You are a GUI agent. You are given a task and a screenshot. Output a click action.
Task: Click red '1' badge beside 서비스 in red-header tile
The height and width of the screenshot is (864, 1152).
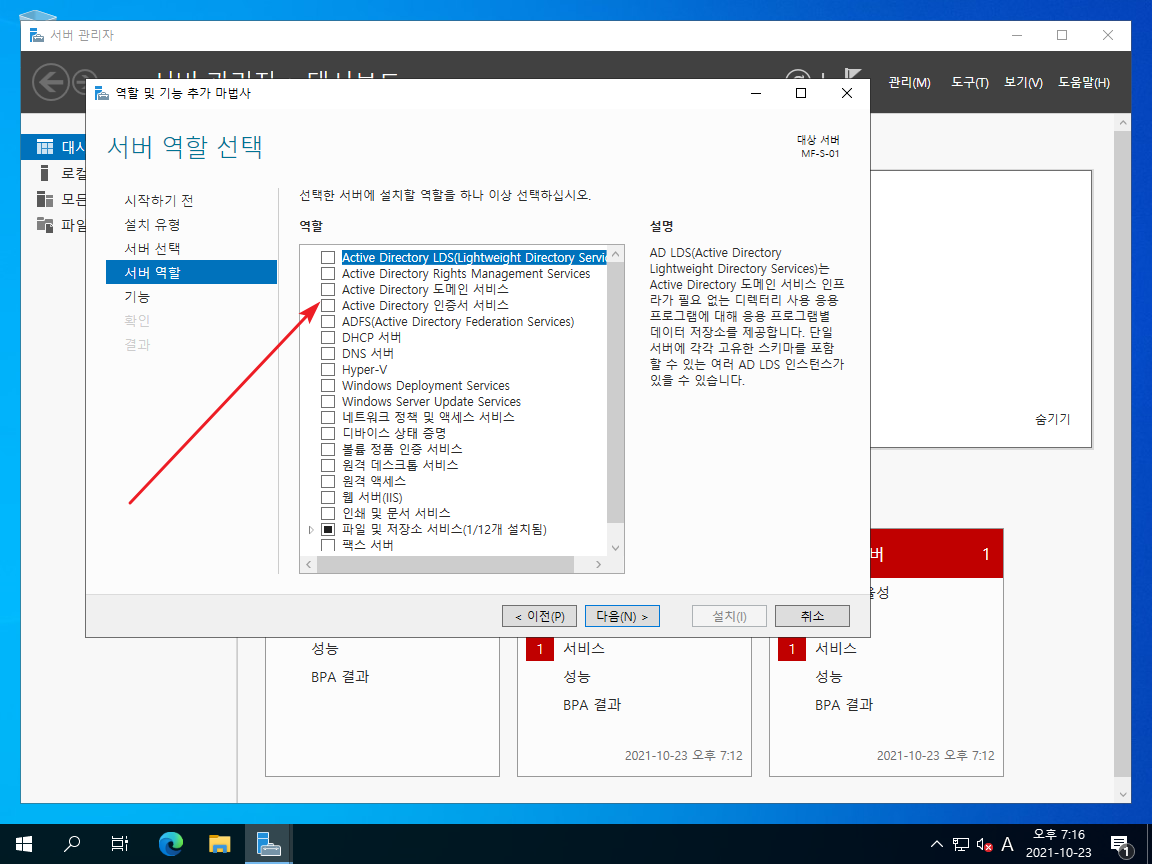pyautogui.click(x=791, y=649)
